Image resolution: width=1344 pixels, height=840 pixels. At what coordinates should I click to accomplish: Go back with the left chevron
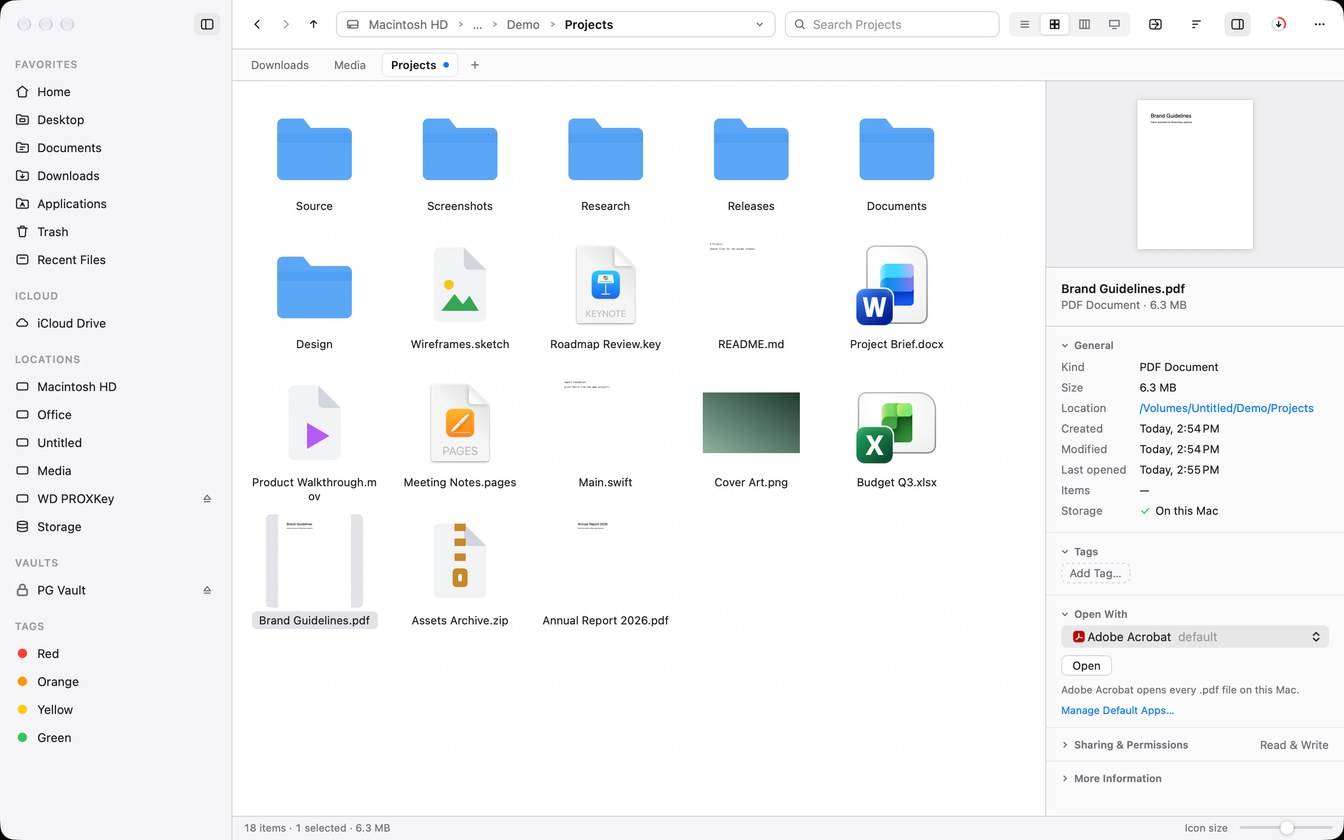(257, 24)
